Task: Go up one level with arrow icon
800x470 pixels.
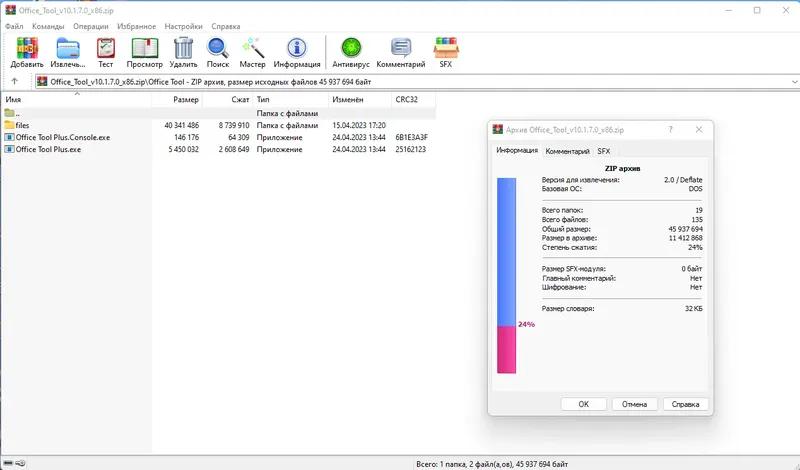Action: click(x=14, y=81)
